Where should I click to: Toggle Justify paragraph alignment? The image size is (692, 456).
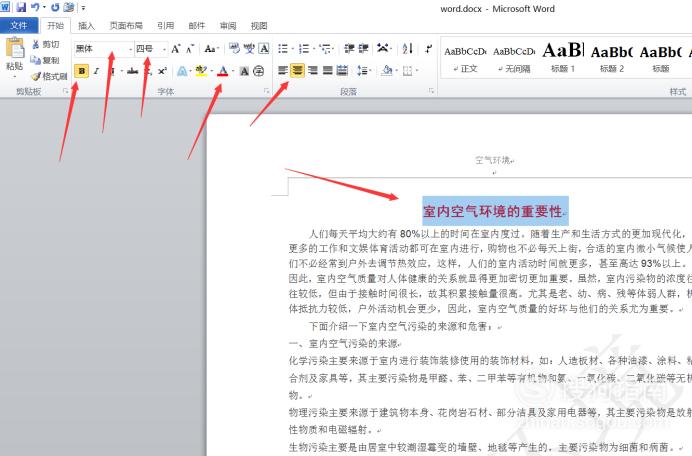point(327,70)
